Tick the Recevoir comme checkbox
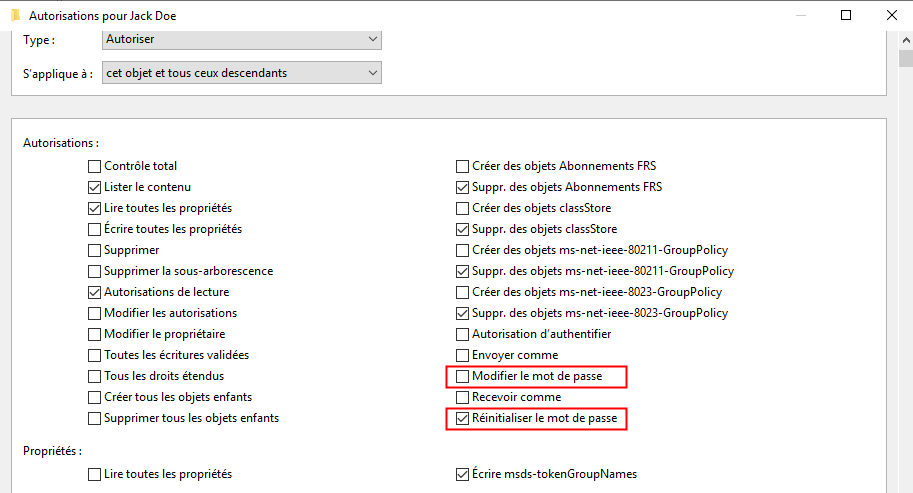Image resolution: width=913 pixels, height=493 pixels. (462, 398)
